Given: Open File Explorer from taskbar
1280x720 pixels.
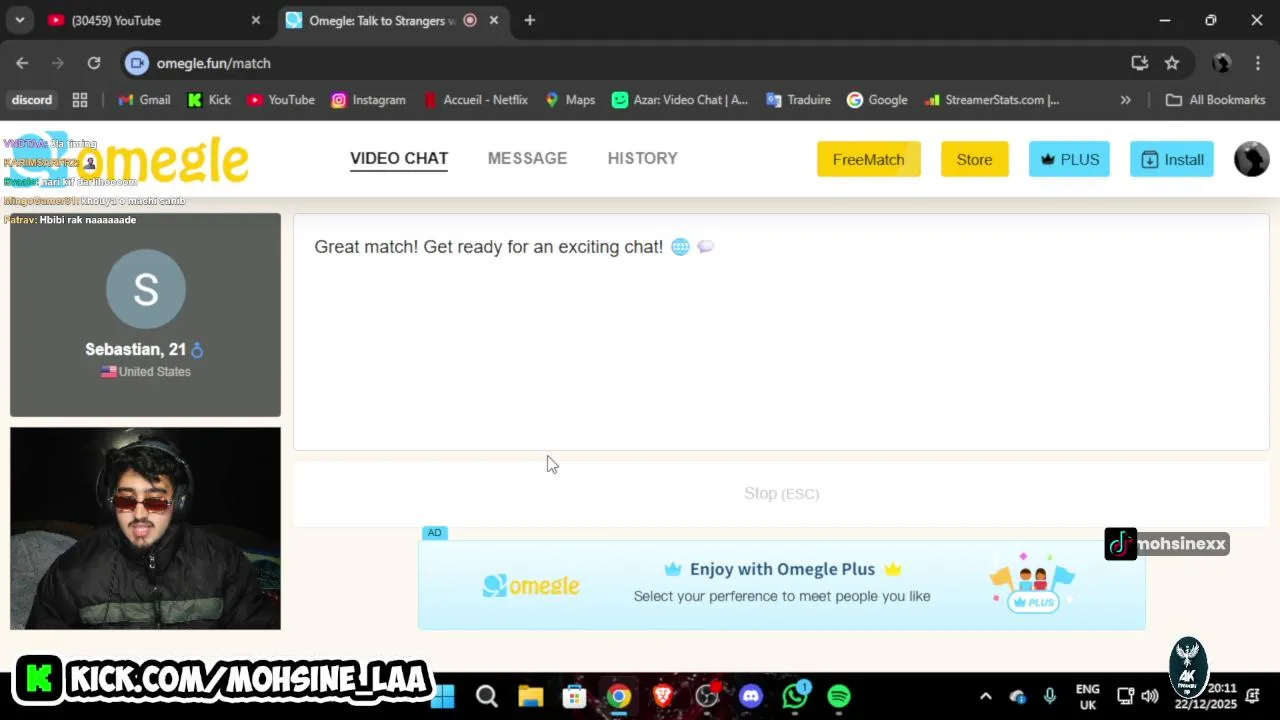Looking at the screenshot, I should 530,696.
